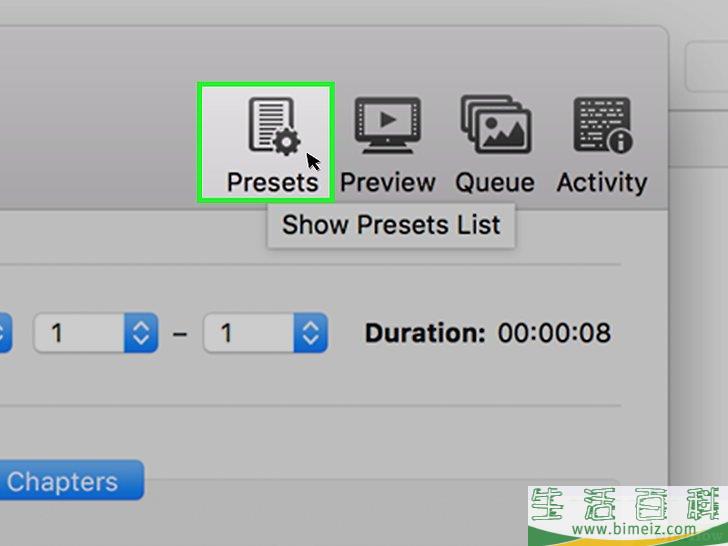
Task: Click the Preview toolbar label
Action: tap(387, 183)
